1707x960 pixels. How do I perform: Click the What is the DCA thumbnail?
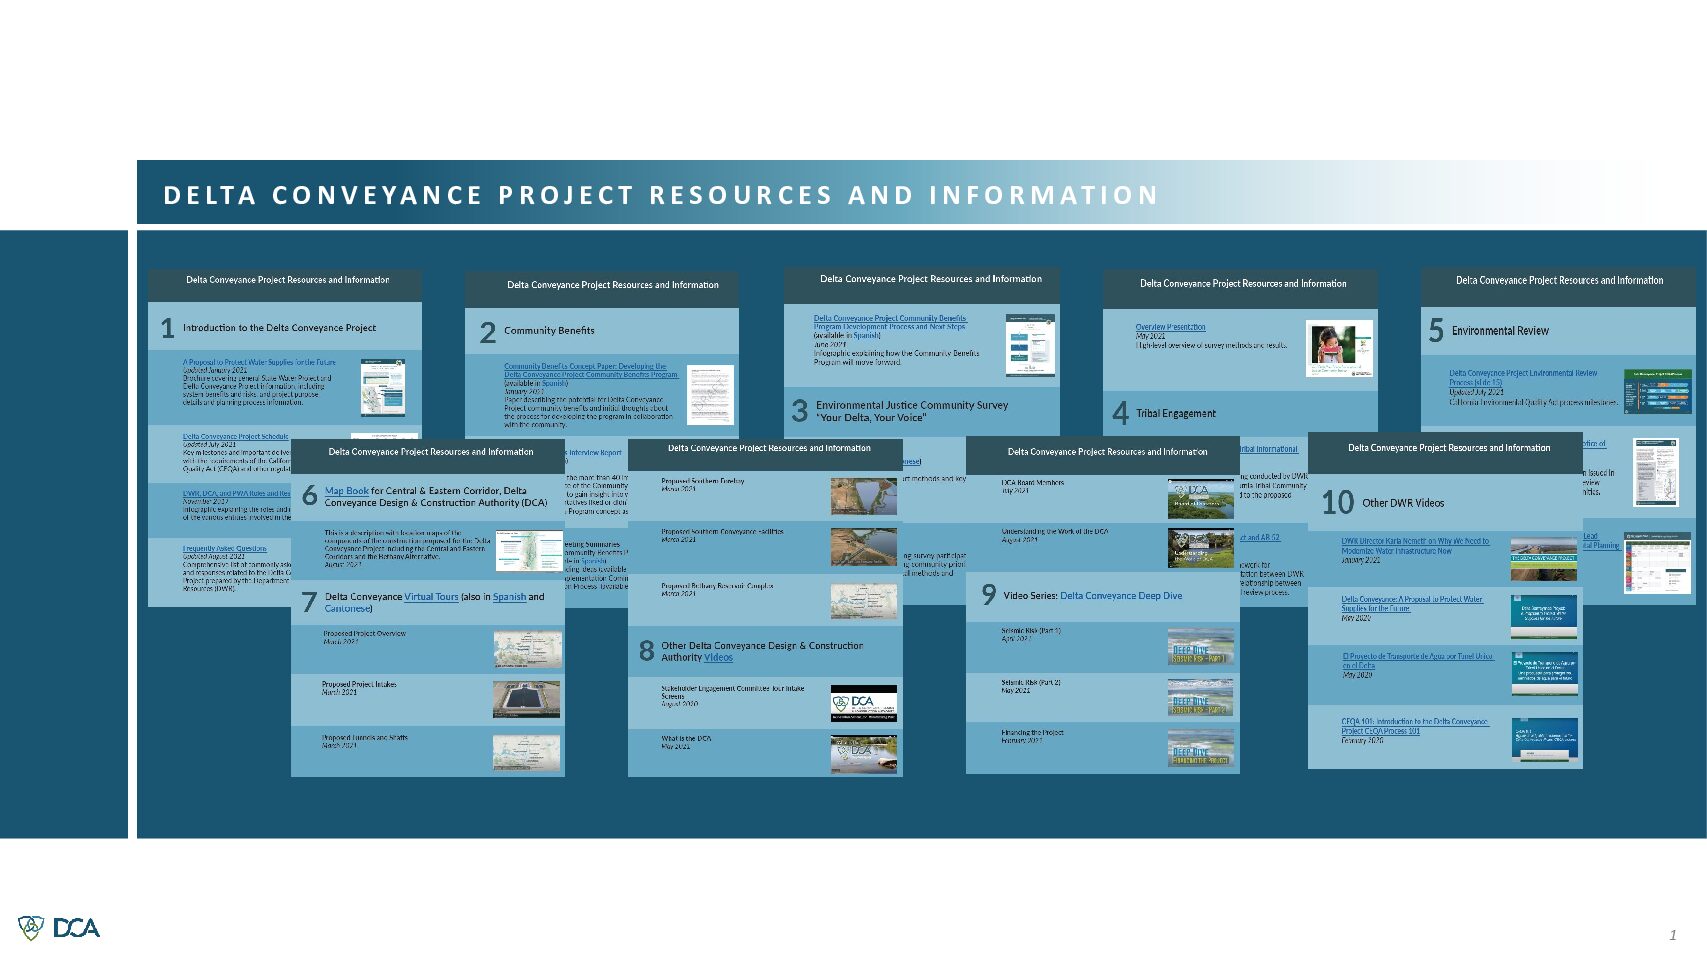(863, 754)
